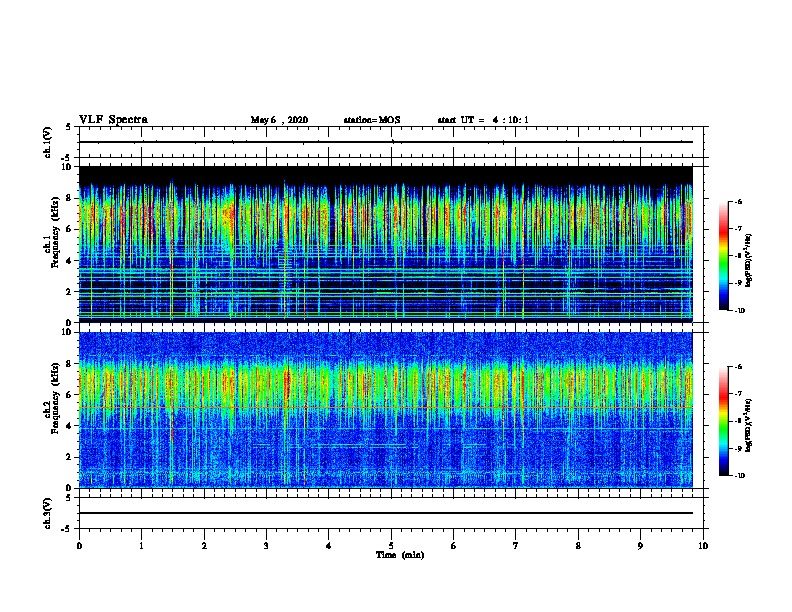Click the upper color bar's log(PSD) units label

click(749, 261)
